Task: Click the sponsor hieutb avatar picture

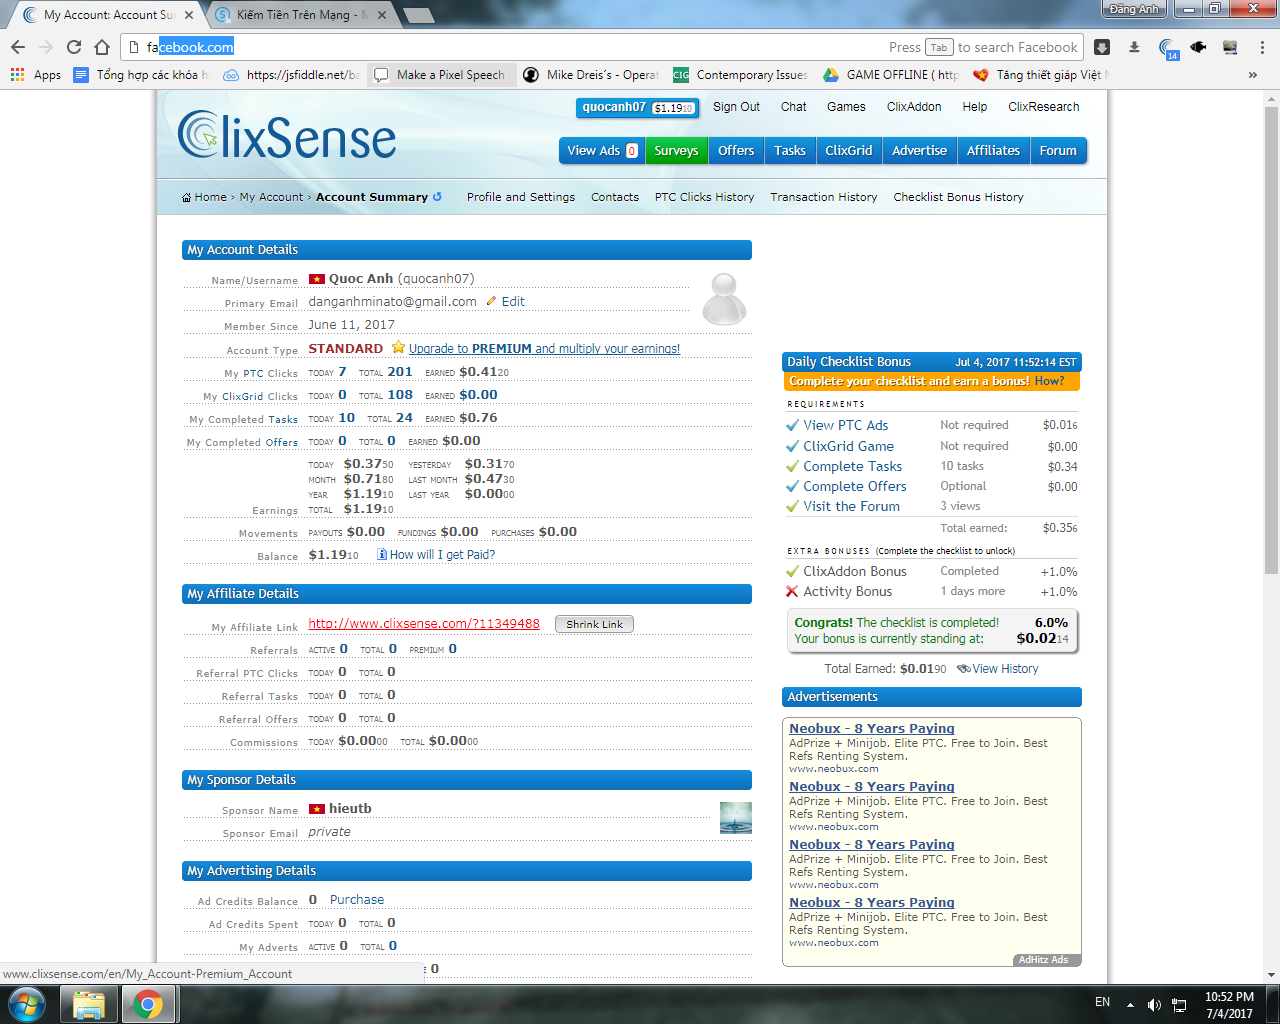Action: tap(736, 817)
